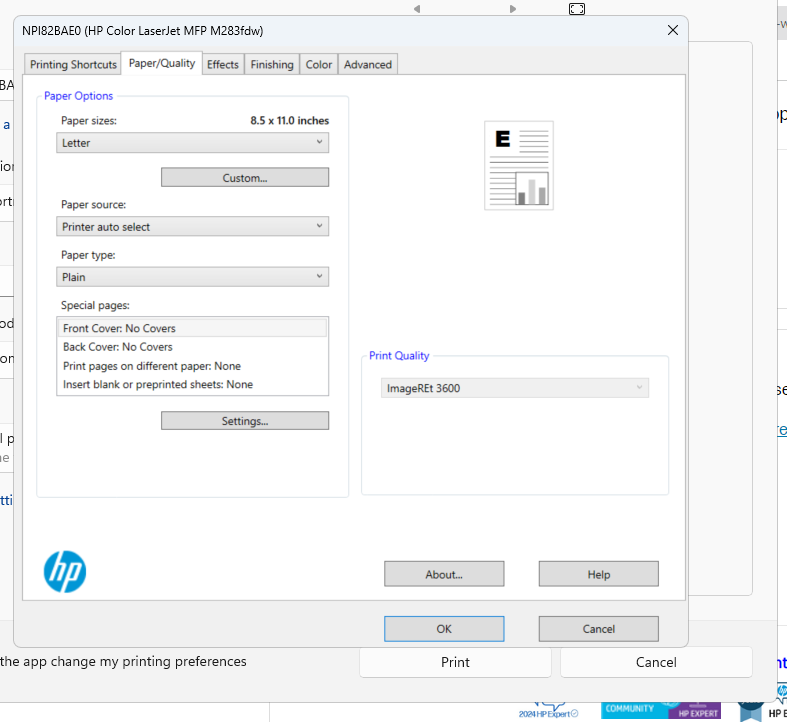The height and width of the screenshot is (722, 787).
Task: Open the ImageREt 3600 print quality dropdown
Action: click(x=515, y=388)
